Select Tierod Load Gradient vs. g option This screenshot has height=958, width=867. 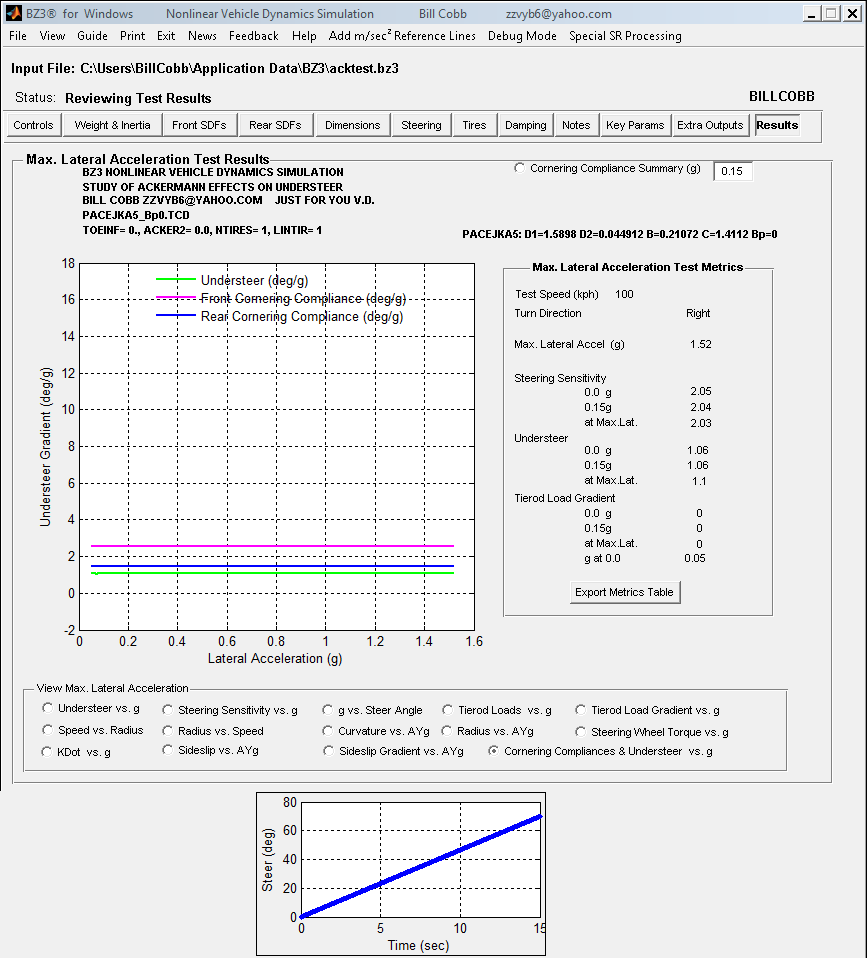(580, 710)
